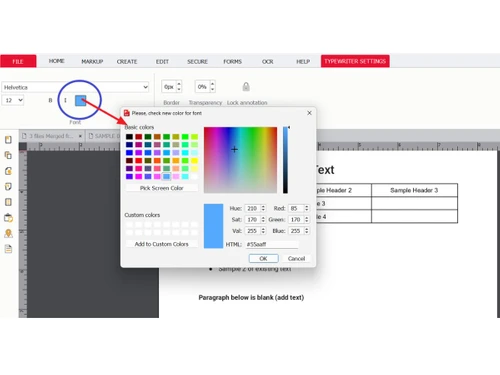Close the font color dialog with X

click(309, 113)
